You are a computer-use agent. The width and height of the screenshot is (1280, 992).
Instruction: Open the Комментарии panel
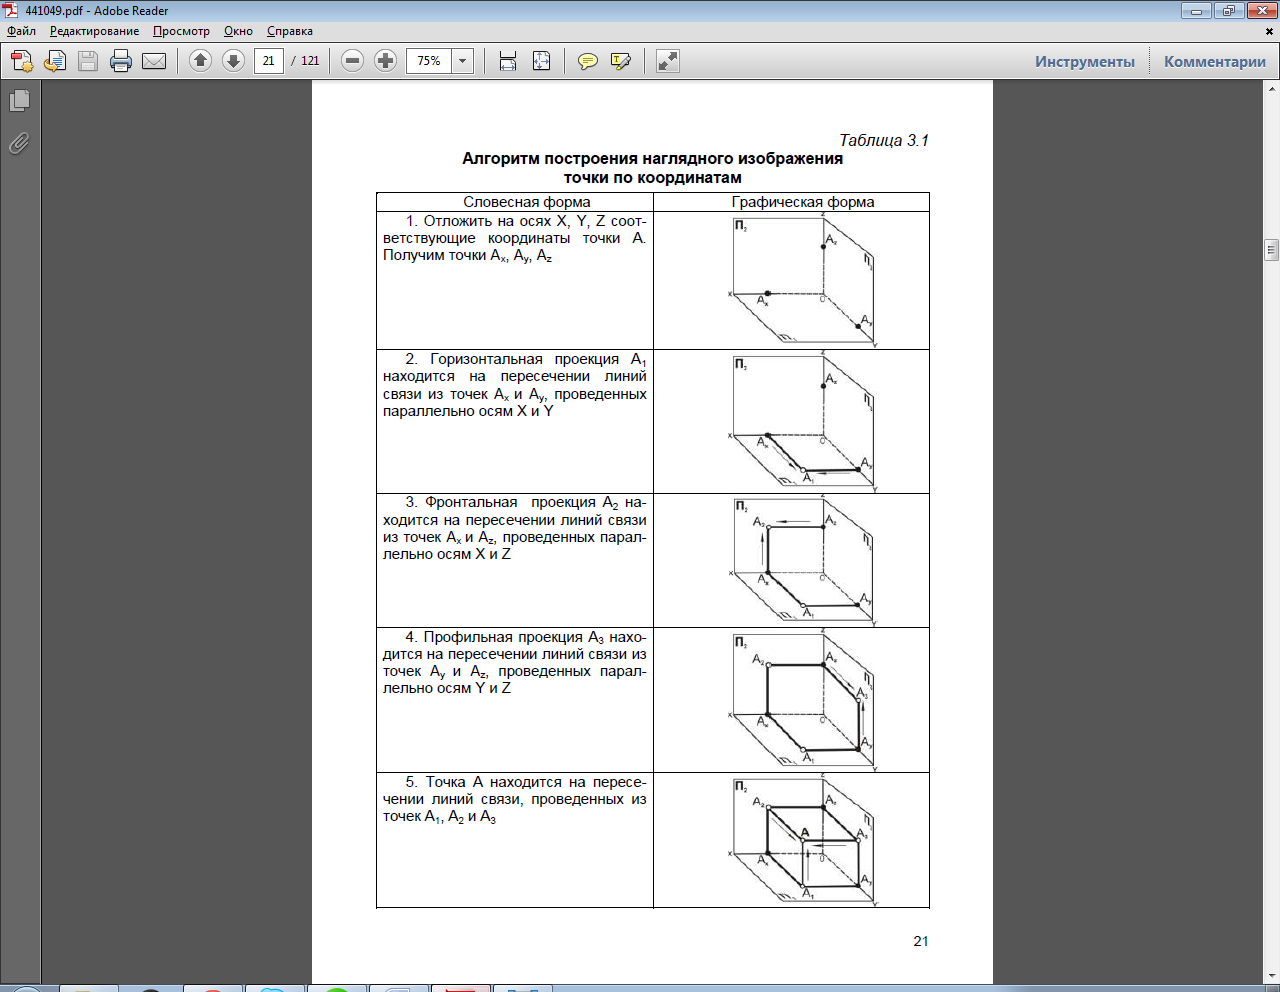1214,61
